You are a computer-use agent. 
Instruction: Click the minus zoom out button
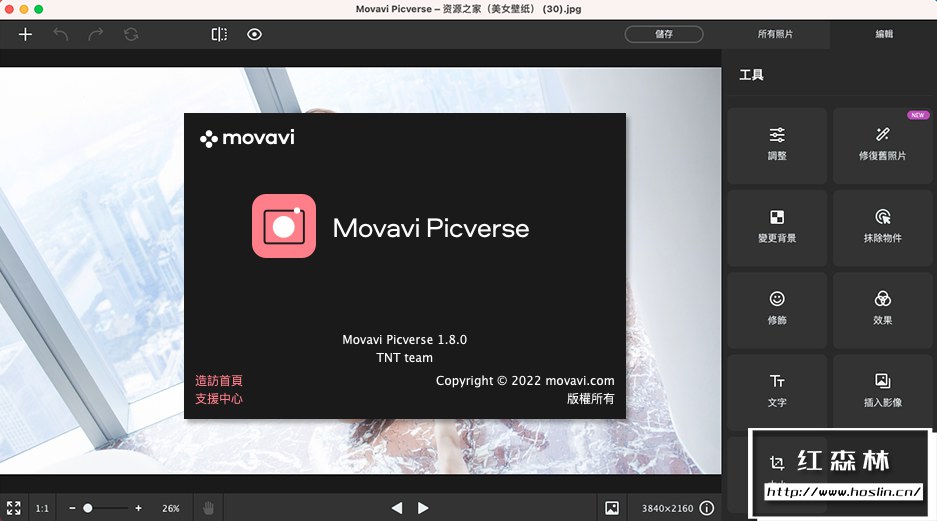pos(72,508)
